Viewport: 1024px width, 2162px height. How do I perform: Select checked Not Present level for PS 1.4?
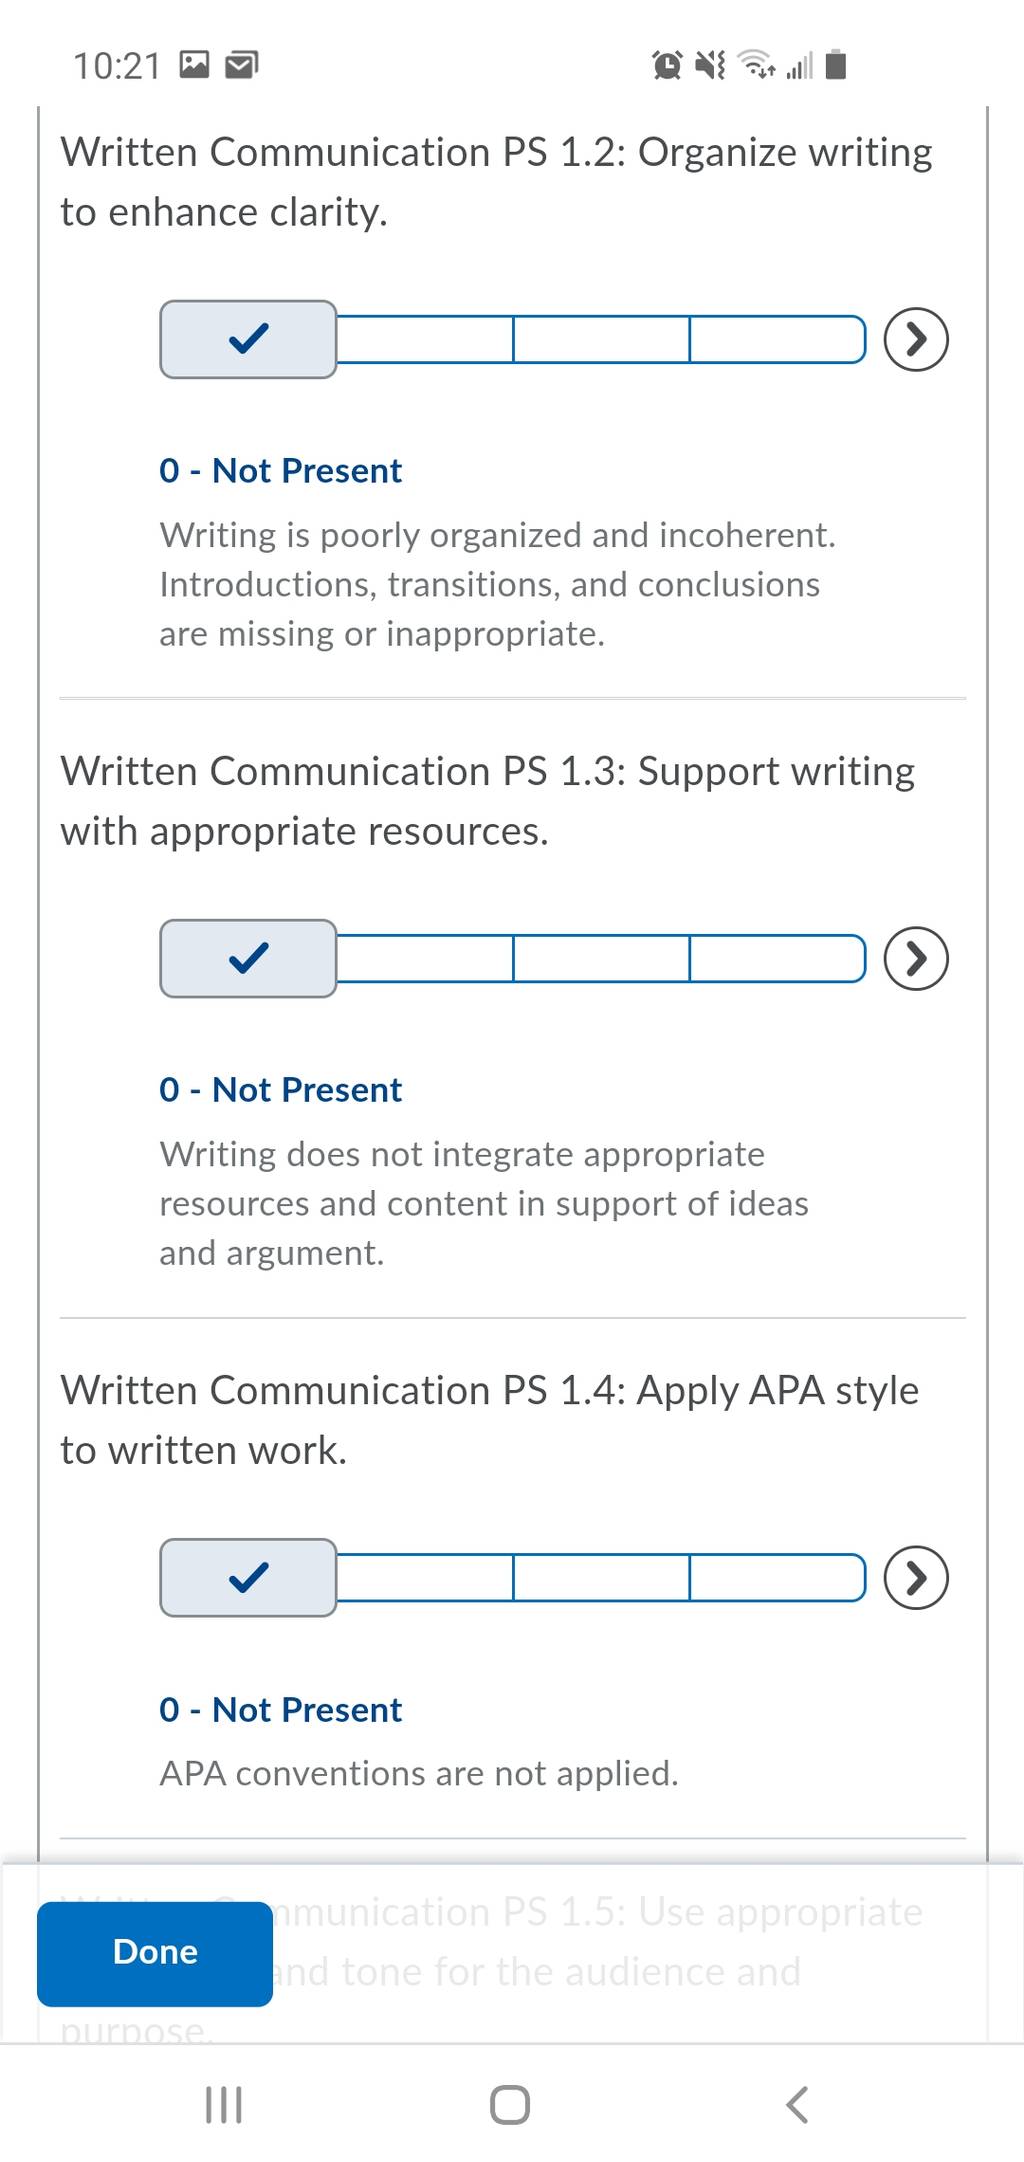248,1578
